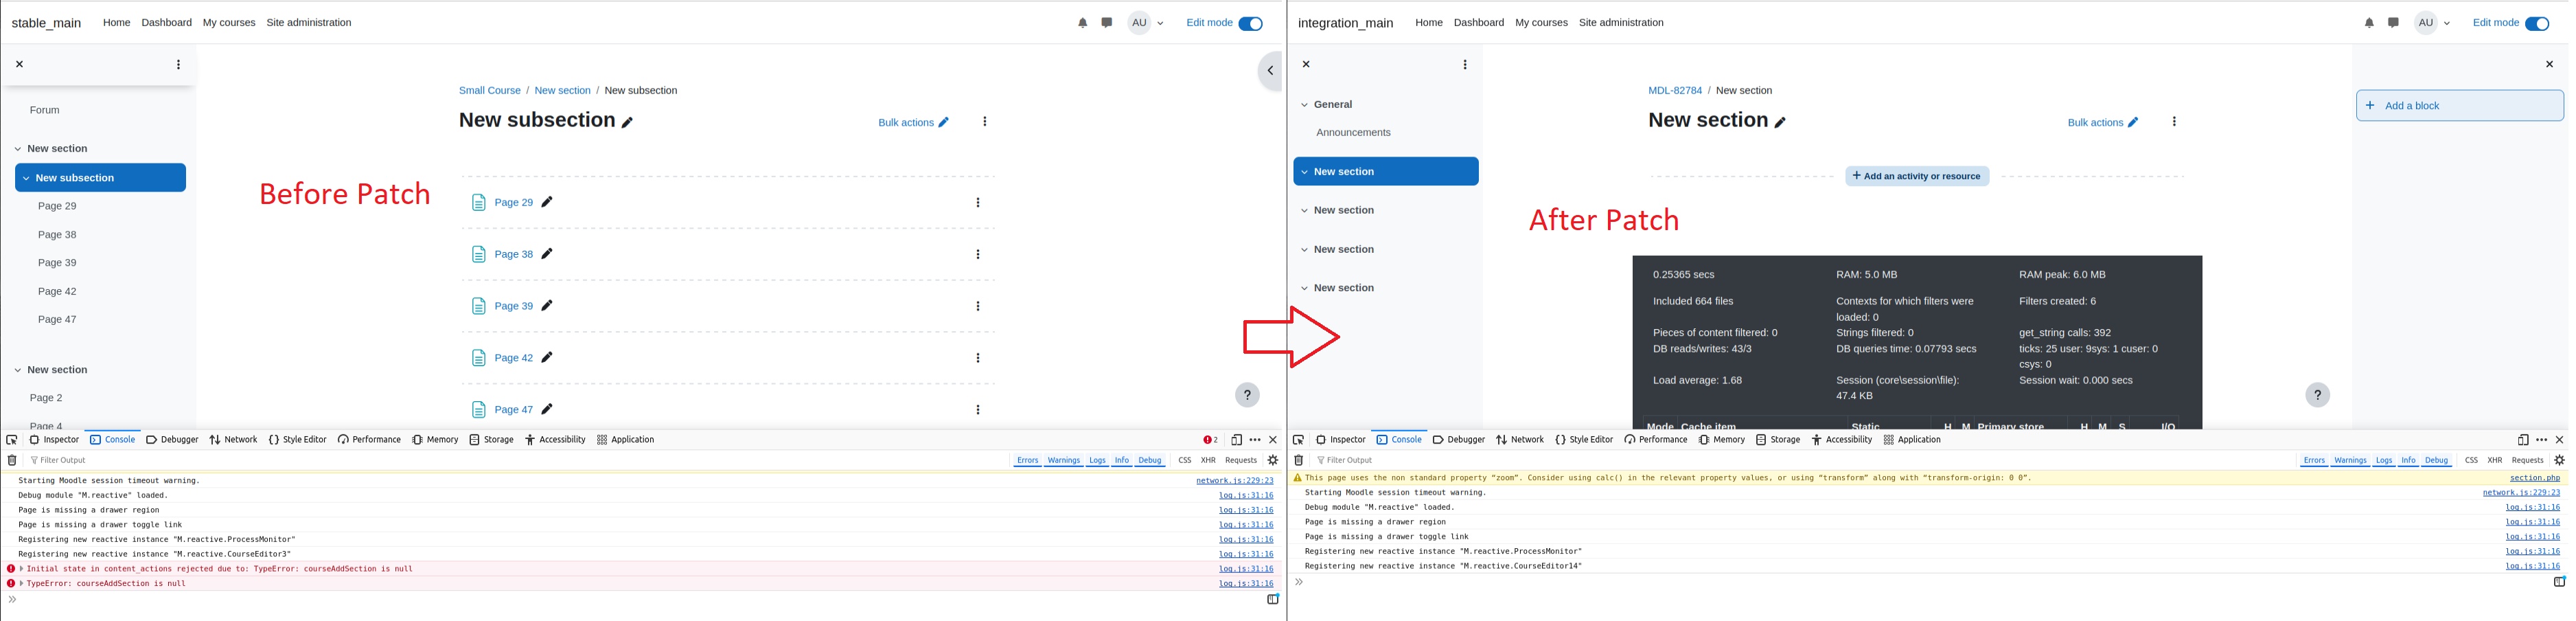This screenshot has width=2576, height=621.
Task: Edit Page 39 title pencil
Action: (547, 306)
